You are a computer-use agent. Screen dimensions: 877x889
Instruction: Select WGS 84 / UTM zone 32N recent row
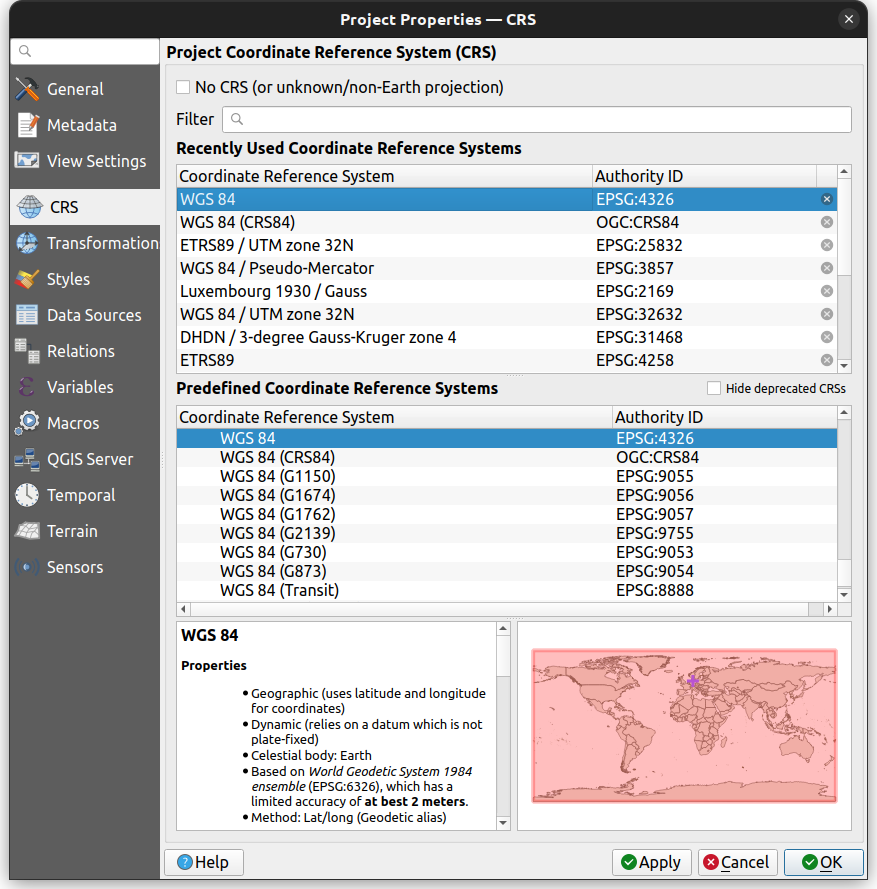[506, 314]
